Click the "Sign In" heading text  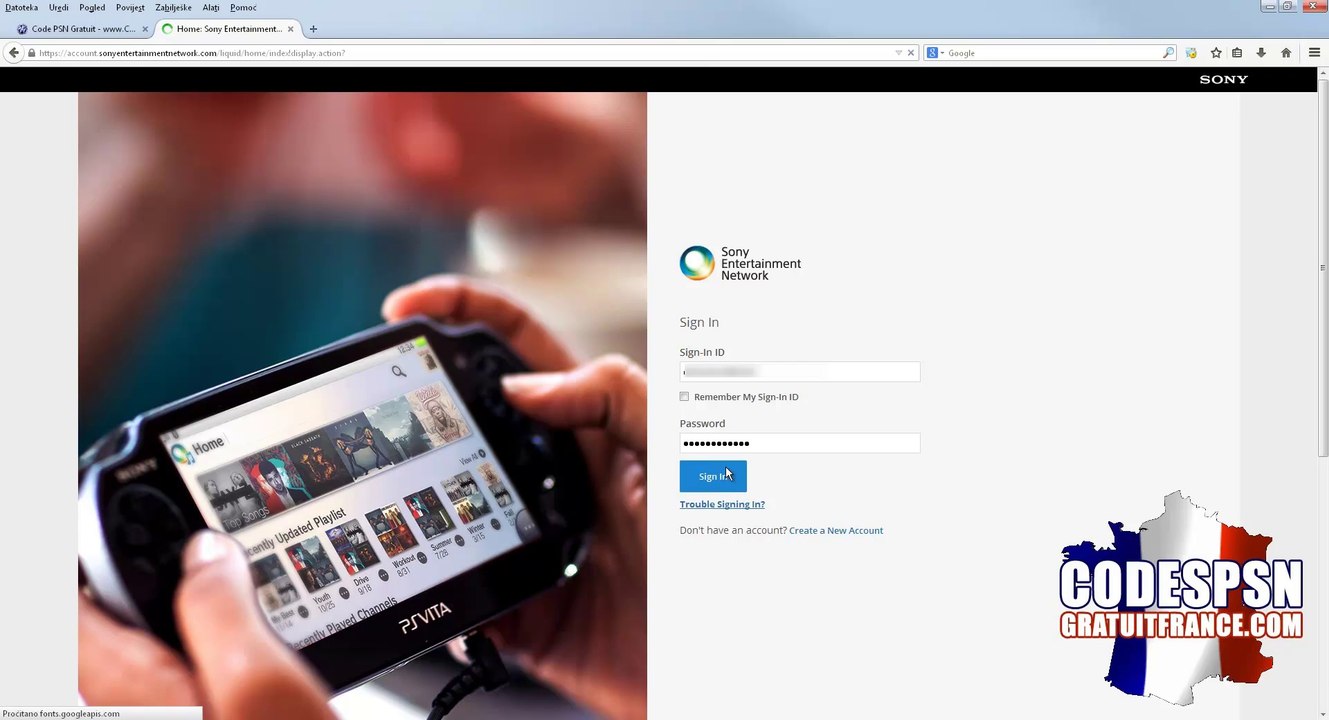699,322
